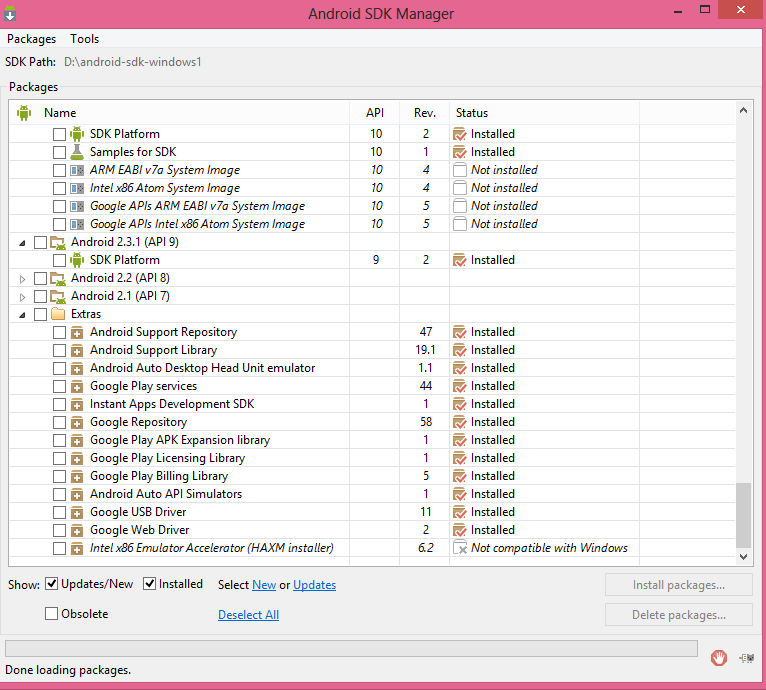Click the Android robot icon in Name header
The height and width of the screenshot is (690, 766).
point(23,113)
